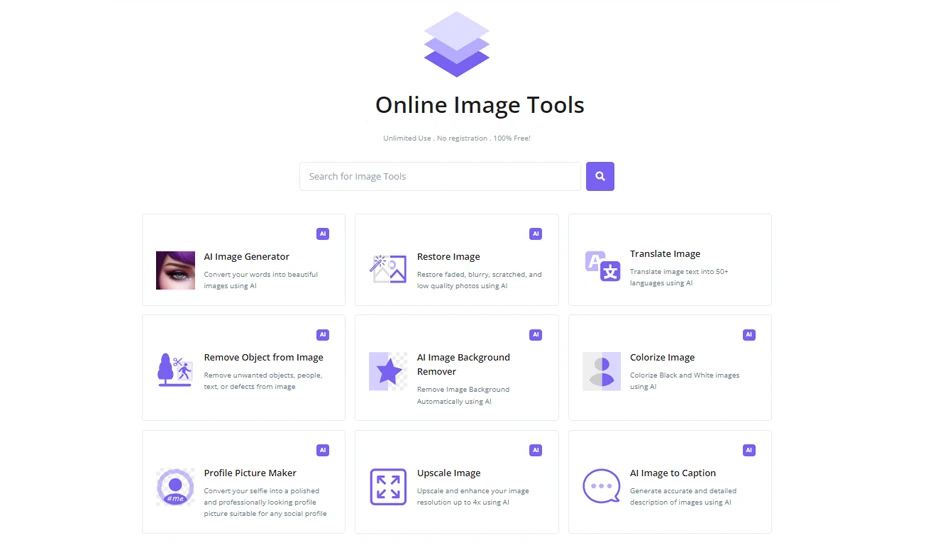Click the Upscale Image expand arrows icon
Image resolution: width=950 pixels, height=550 pixels.
click(388, 487)
